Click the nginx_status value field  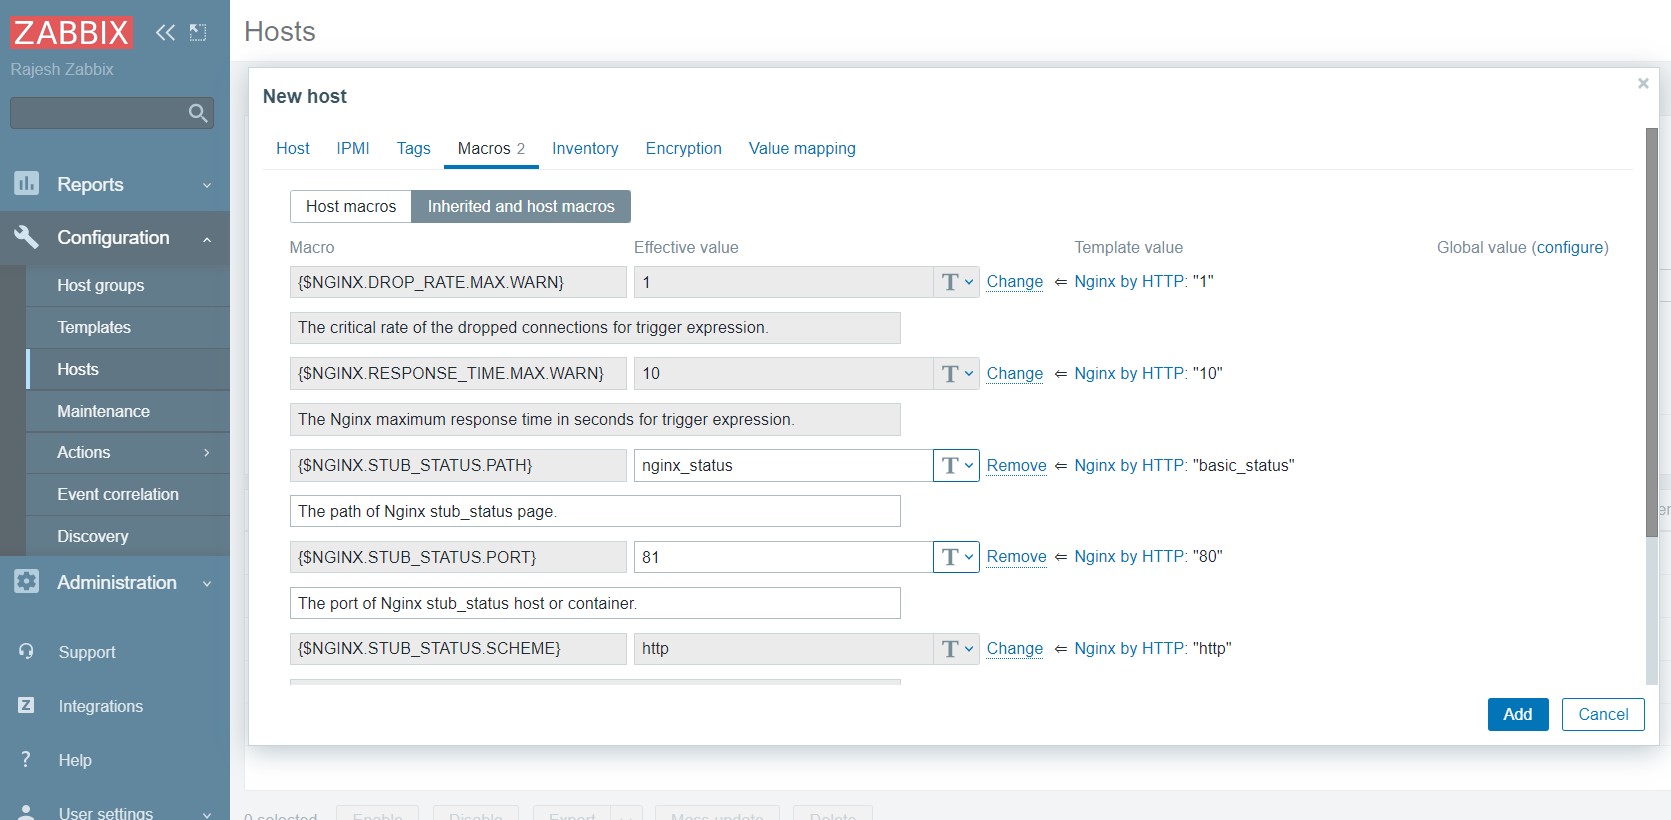pos(782,465)
